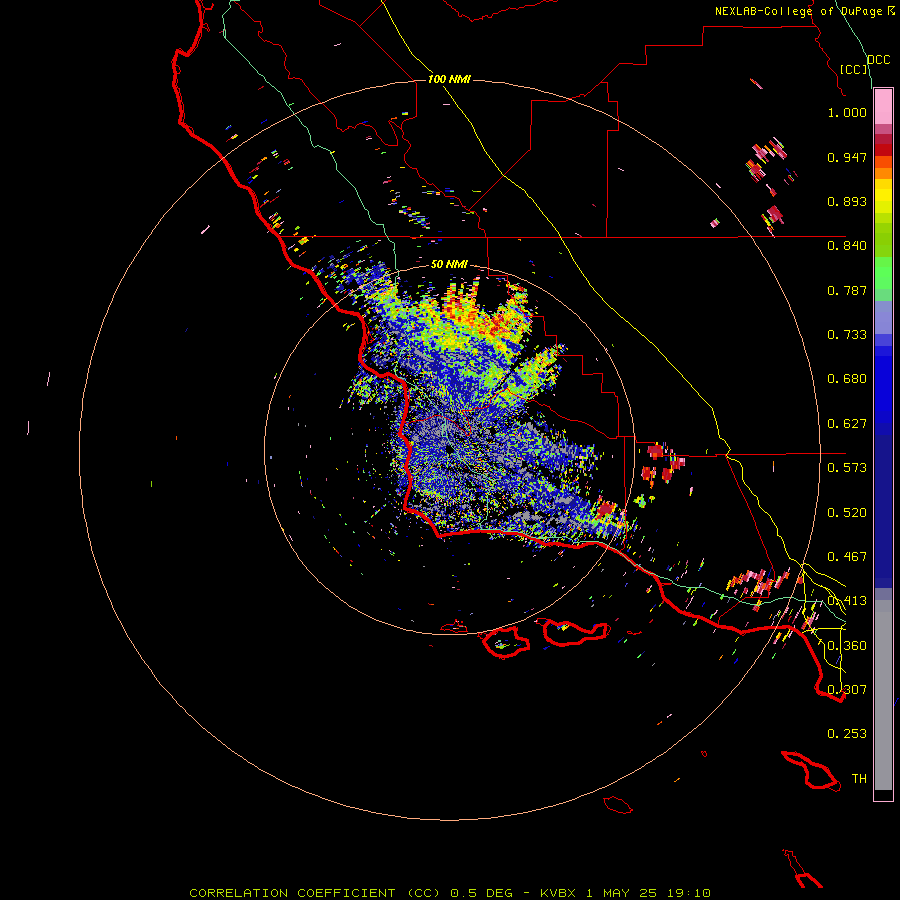Click the pink swatch at the color bar top
The height and width of the screenshot is (900, 900).
pyautogui.click(x=883, y=107)
